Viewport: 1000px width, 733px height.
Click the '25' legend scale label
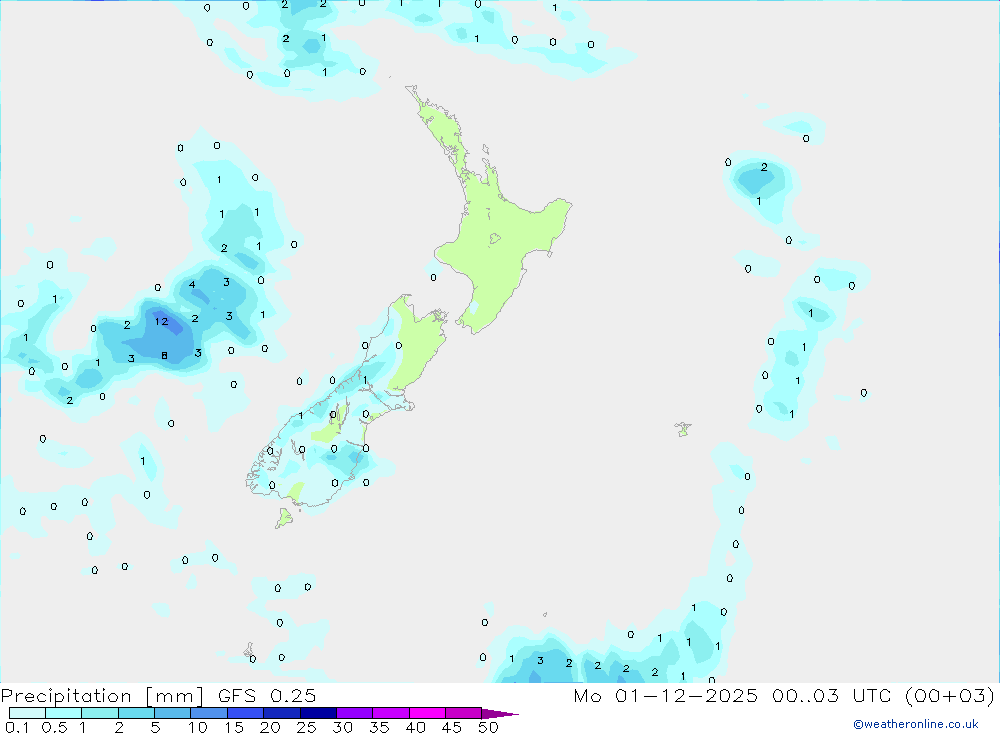(307, 727)
